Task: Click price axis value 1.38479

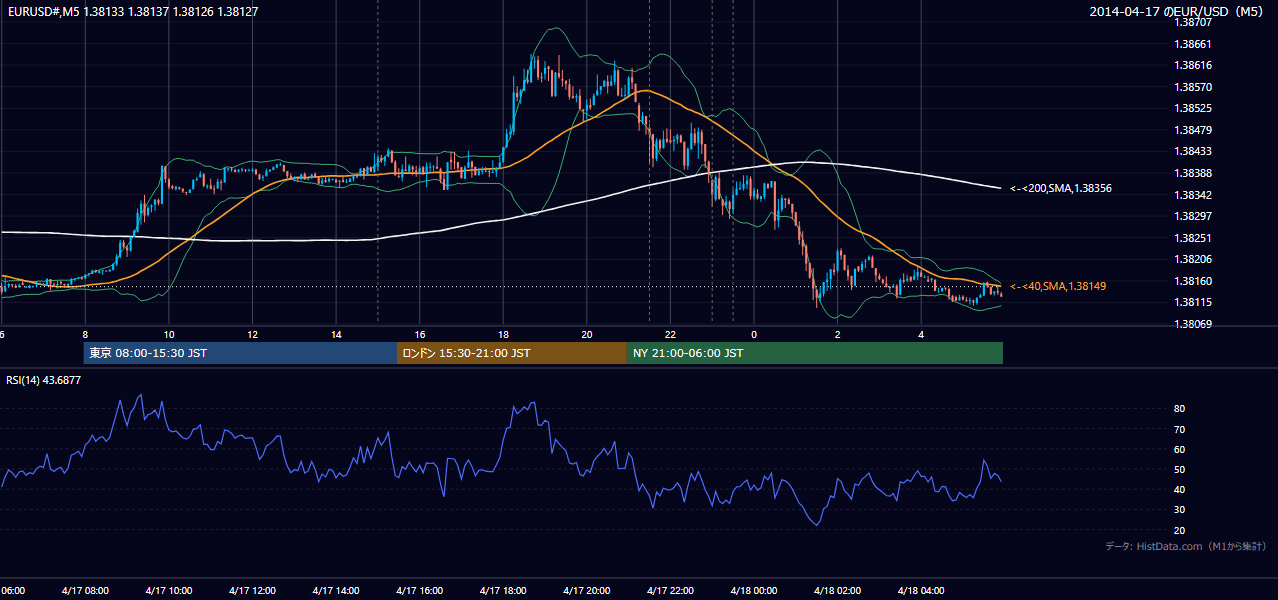Action: coord(1194,130)
